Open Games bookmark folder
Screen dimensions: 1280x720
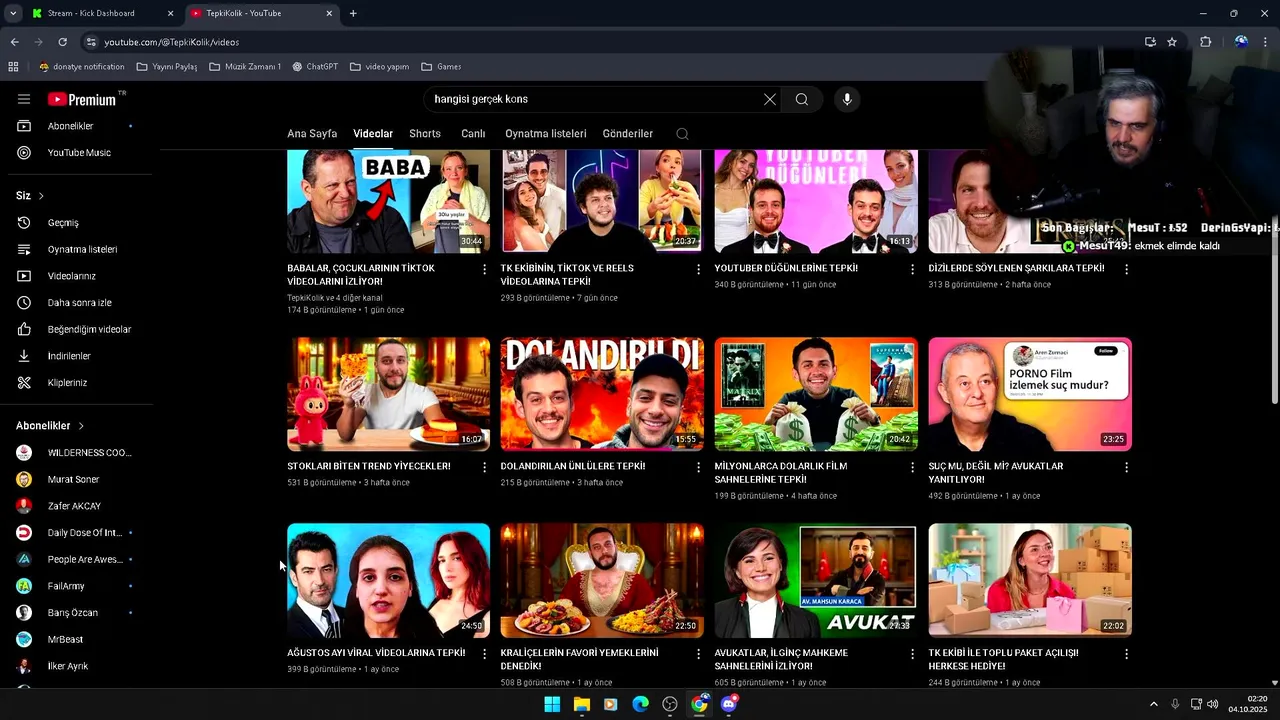pyautogui.click(x=441, y=67)
